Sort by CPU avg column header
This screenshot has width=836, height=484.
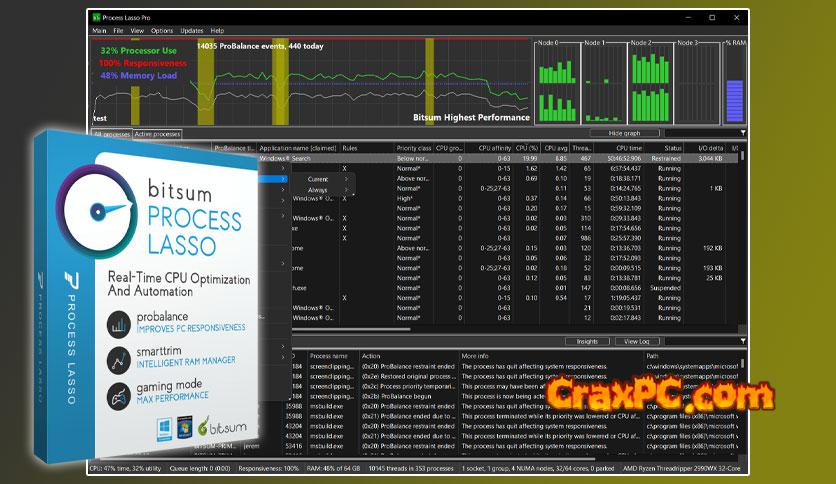pos(555,148)
